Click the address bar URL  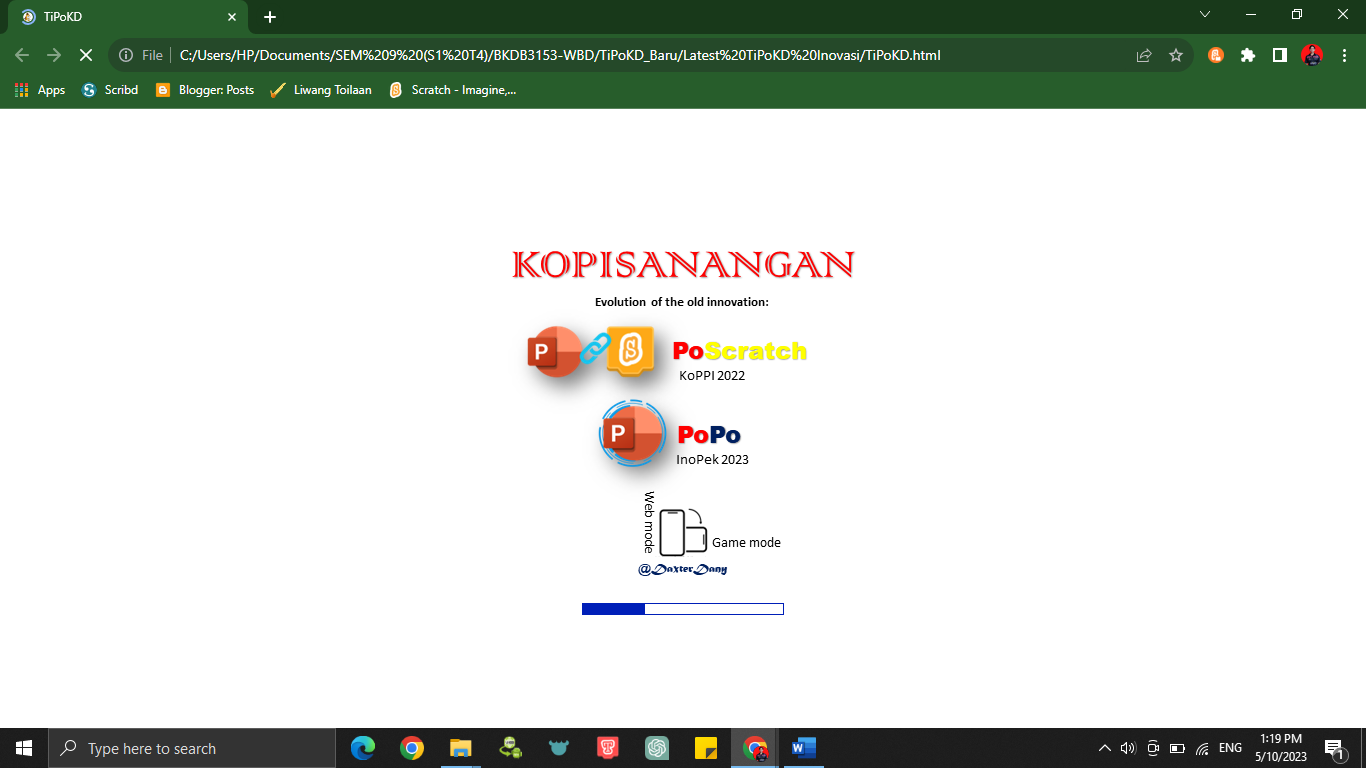[560, 56]
